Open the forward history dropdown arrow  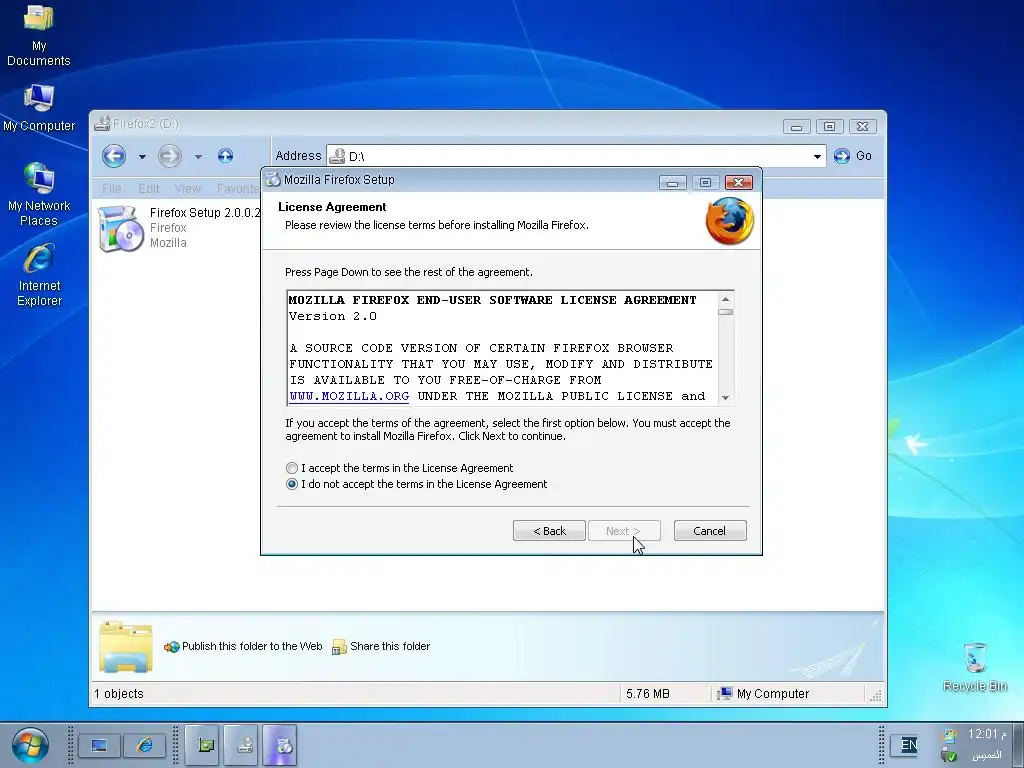point(198,157)
